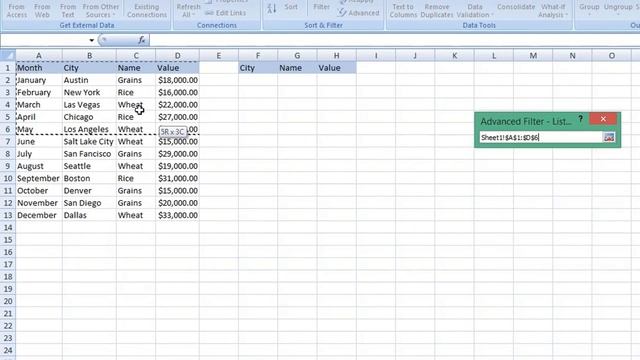Click the cell containing New York
Viewport: 640px width, 360px height.
89,92
